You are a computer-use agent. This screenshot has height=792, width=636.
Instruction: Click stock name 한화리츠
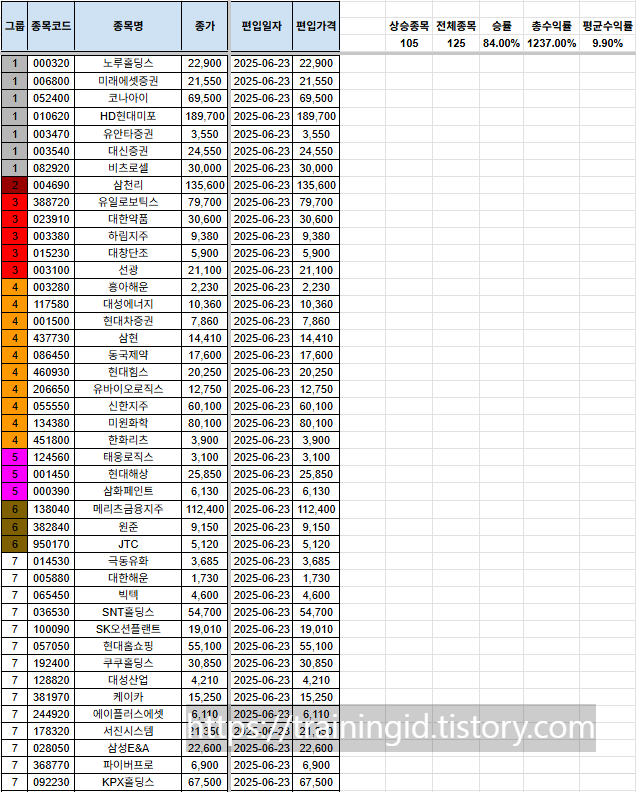[128, 440]
